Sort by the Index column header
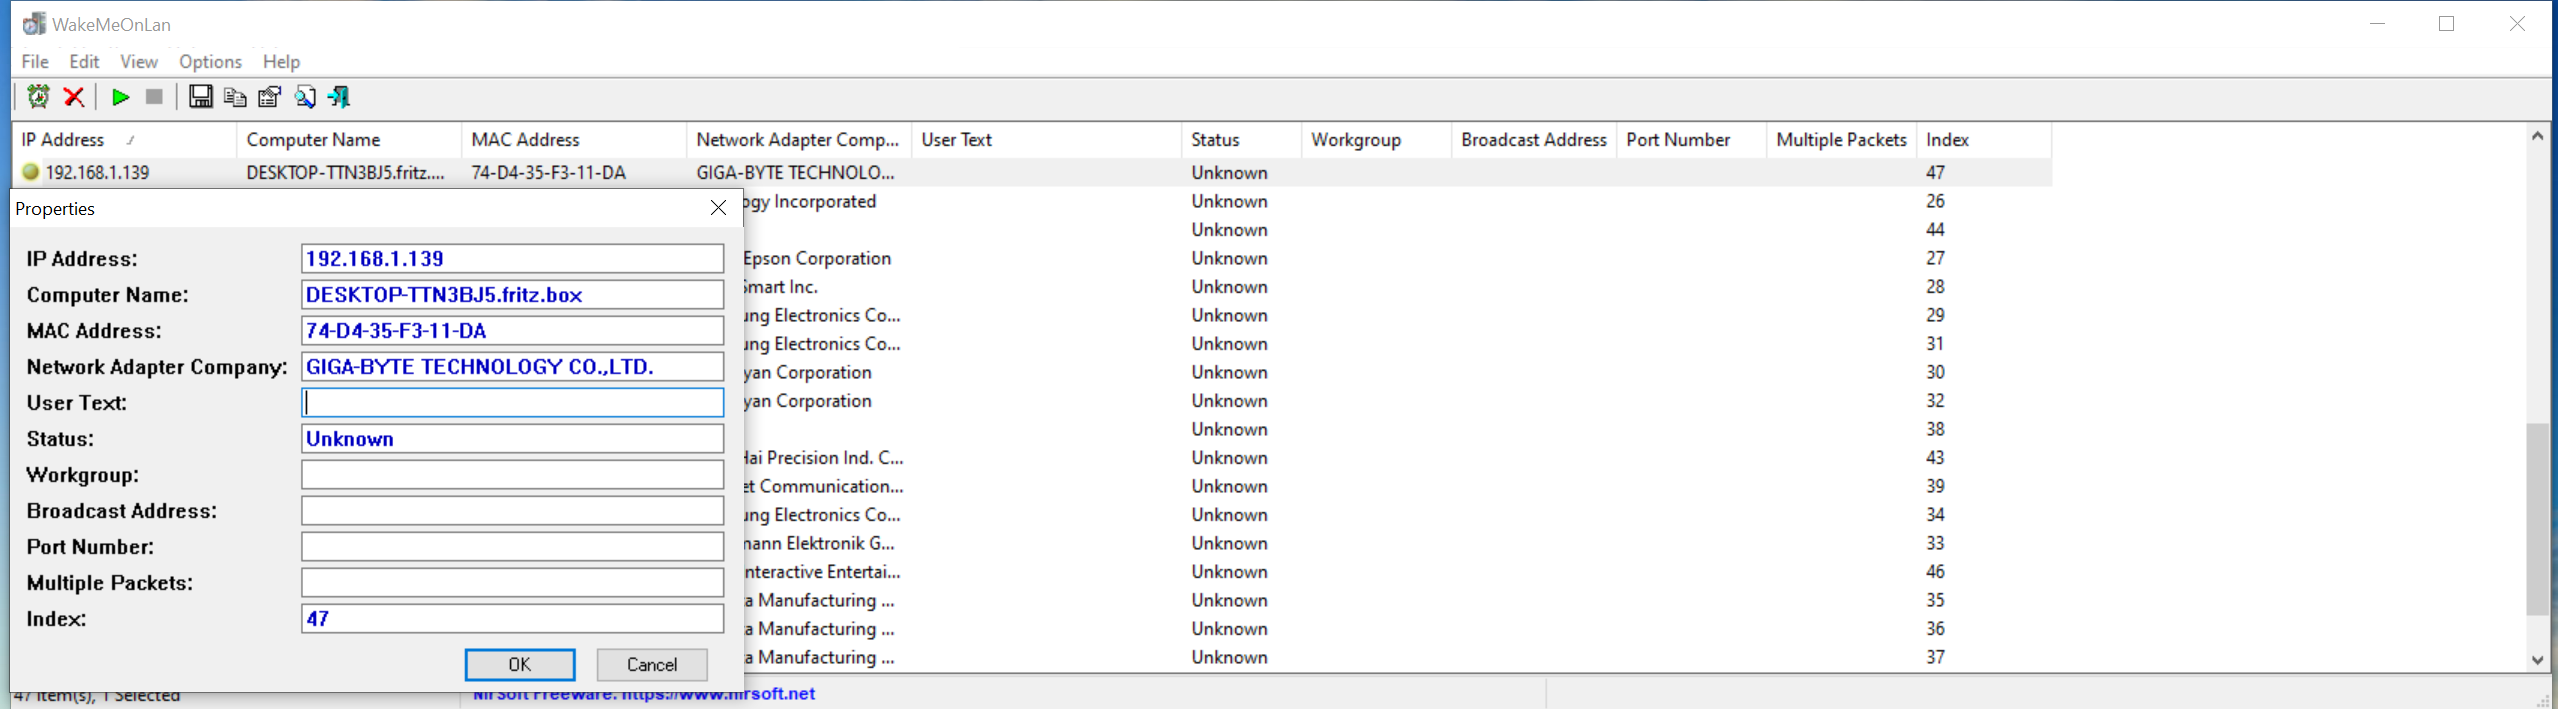Image resolution: width=2558 pixels, height=709 pixels. [x=1984, y=140]
